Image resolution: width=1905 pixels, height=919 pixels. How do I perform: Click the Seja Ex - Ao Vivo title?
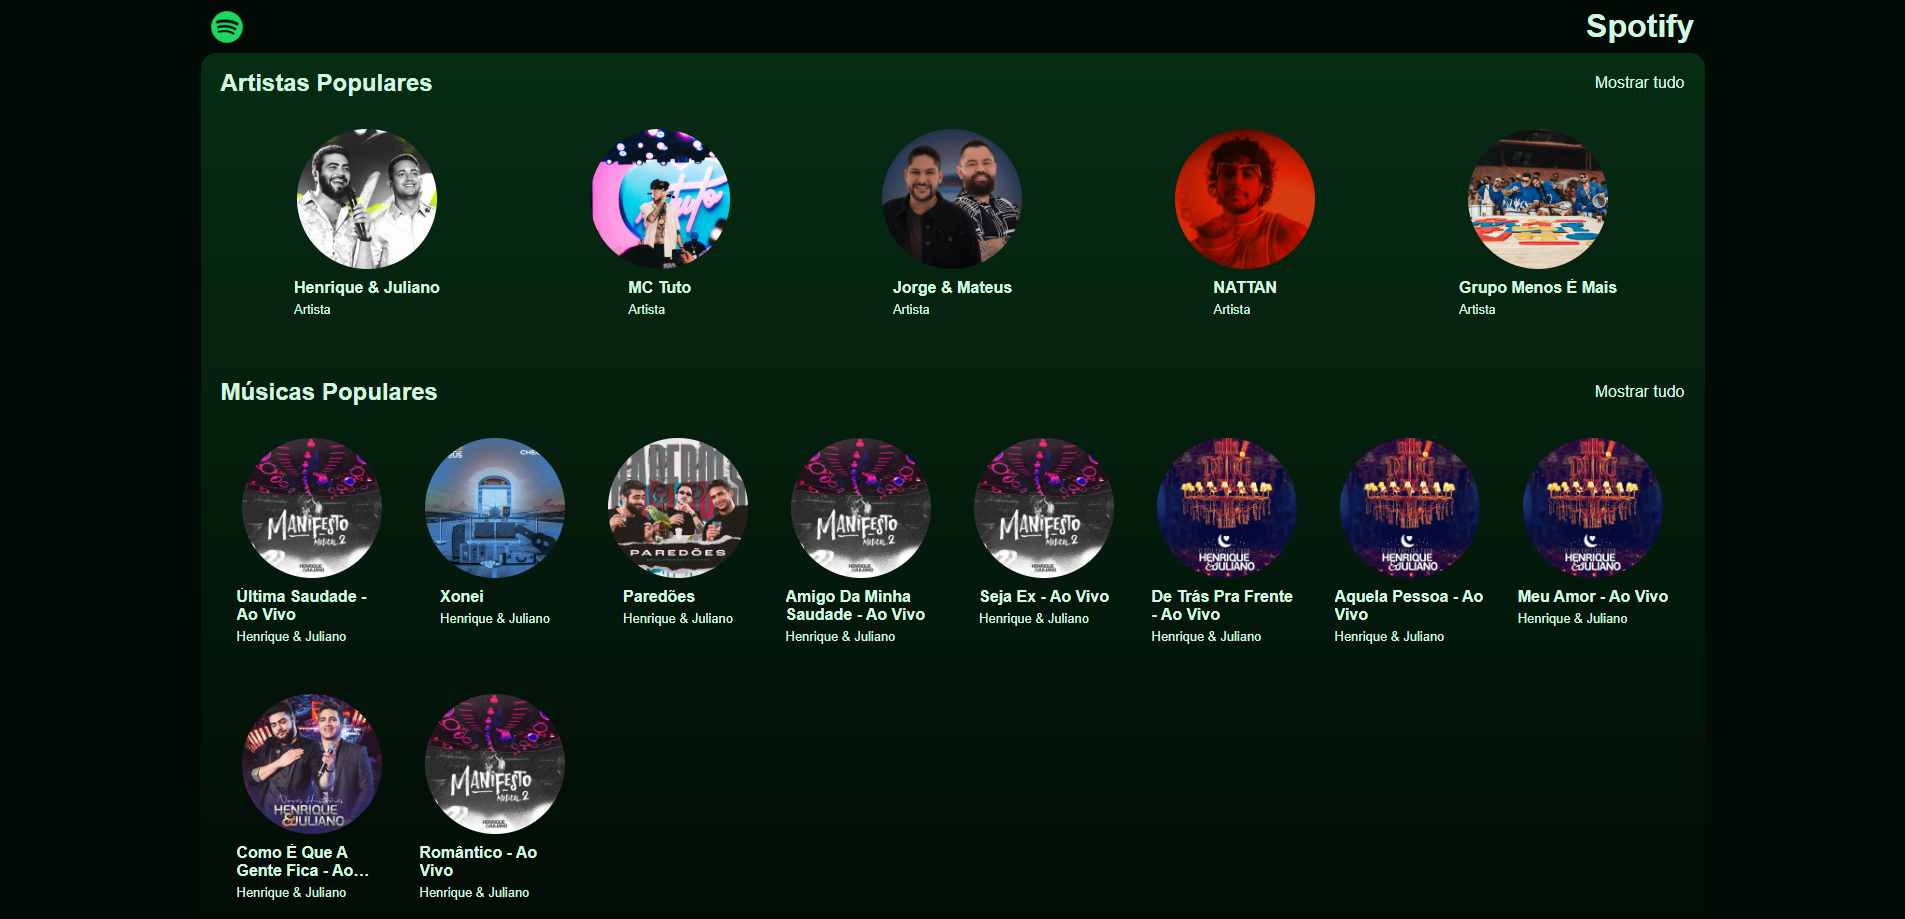(x=1044, y=596)
